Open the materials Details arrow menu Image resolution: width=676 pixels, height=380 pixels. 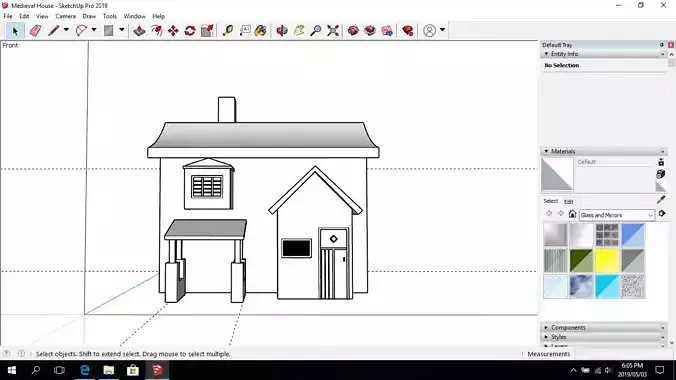coord(662,214)
